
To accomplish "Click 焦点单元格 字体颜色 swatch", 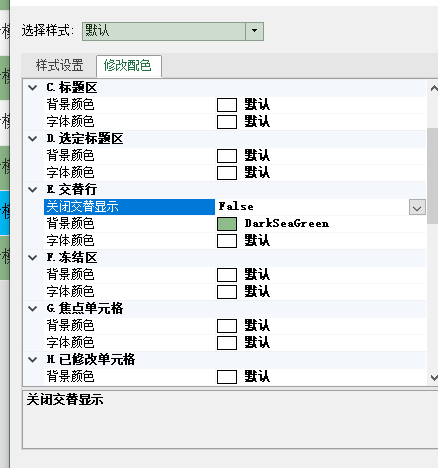I will (227, 343).
